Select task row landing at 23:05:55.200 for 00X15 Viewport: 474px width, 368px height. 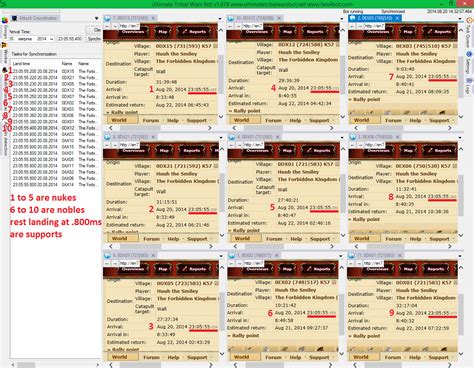pos(55,71)
